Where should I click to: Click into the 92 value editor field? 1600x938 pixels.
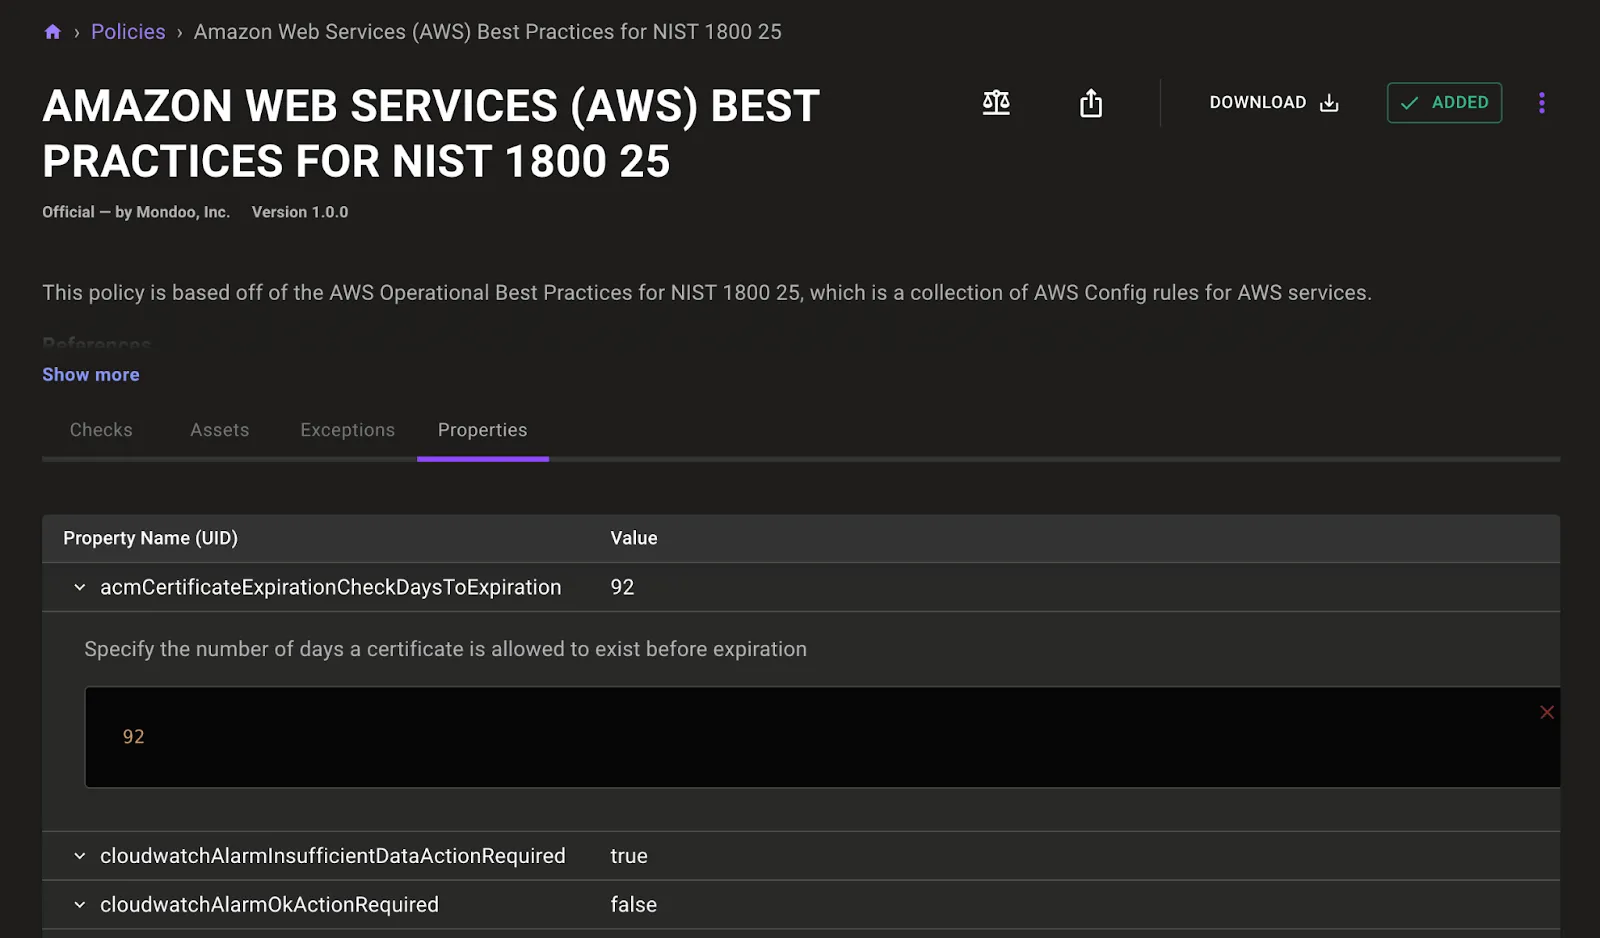822,737
